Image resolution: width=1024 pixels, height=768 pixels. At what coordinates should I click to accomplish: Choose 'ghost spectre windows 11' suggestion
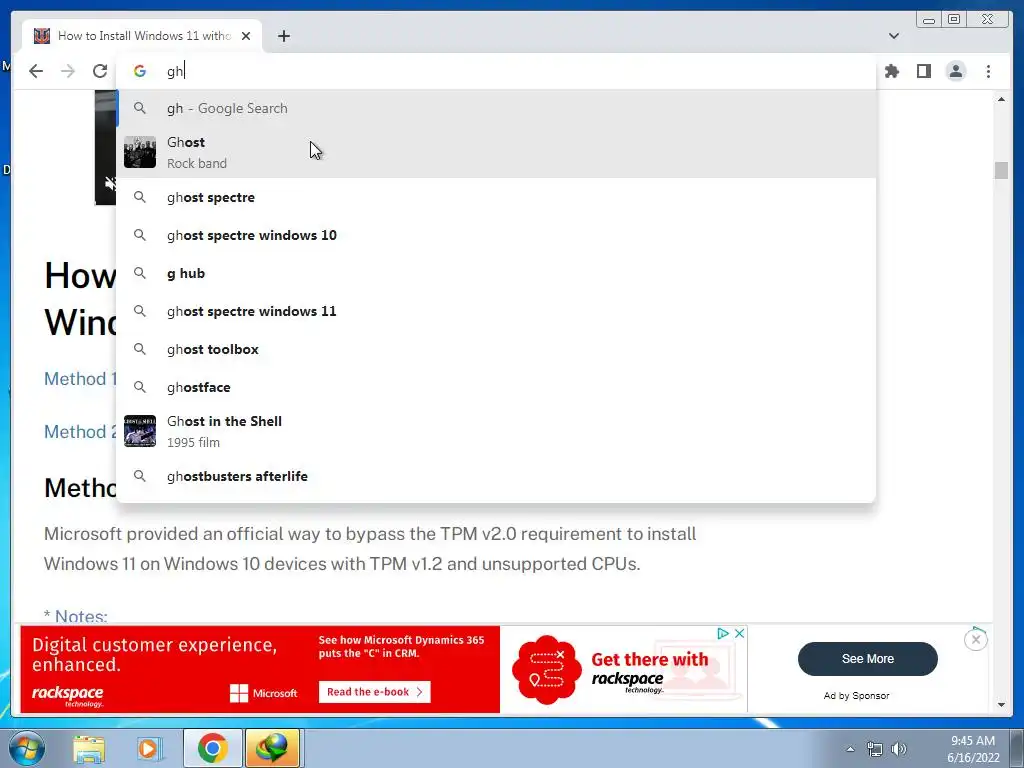point(496,311)
